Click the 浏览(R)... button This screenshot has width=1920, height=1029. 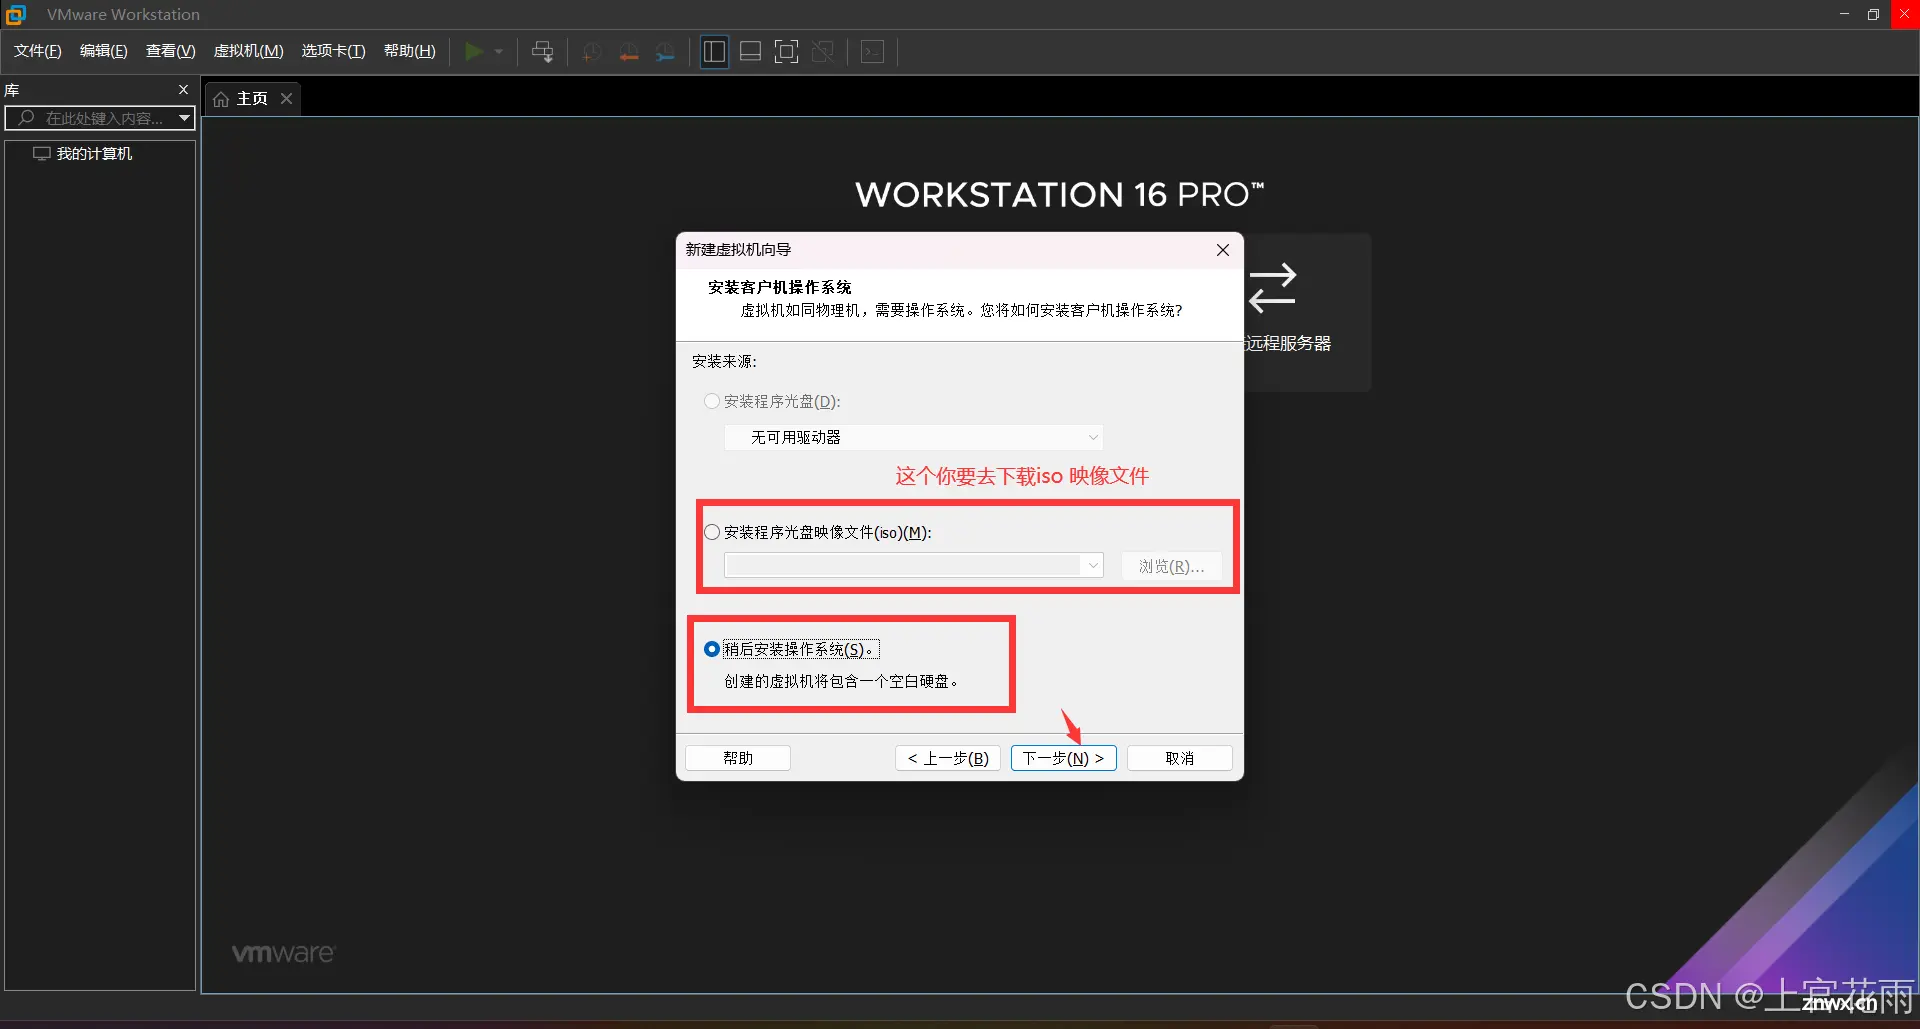[x=1171, y=566]
